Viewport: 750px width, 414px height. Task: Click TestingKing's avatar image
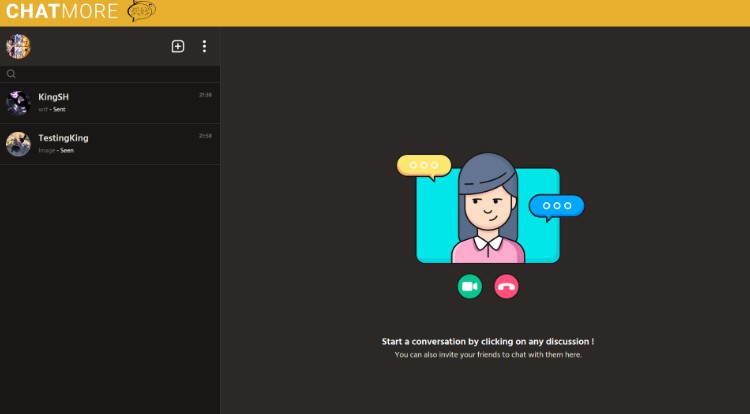tap(18, 144)
